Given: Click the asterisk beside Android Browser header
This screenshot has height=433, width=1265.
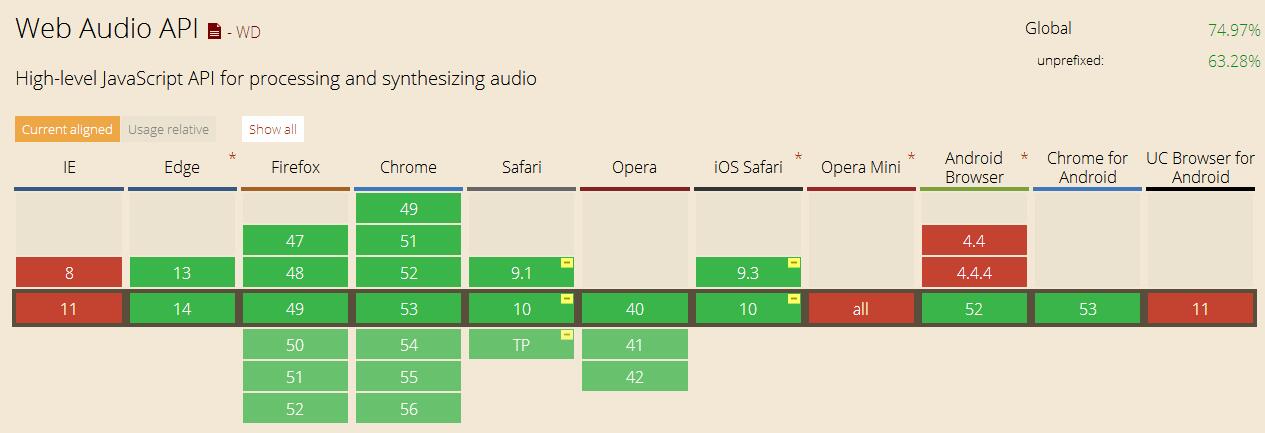Looking at the screenshot, I should pos(1024,158).
